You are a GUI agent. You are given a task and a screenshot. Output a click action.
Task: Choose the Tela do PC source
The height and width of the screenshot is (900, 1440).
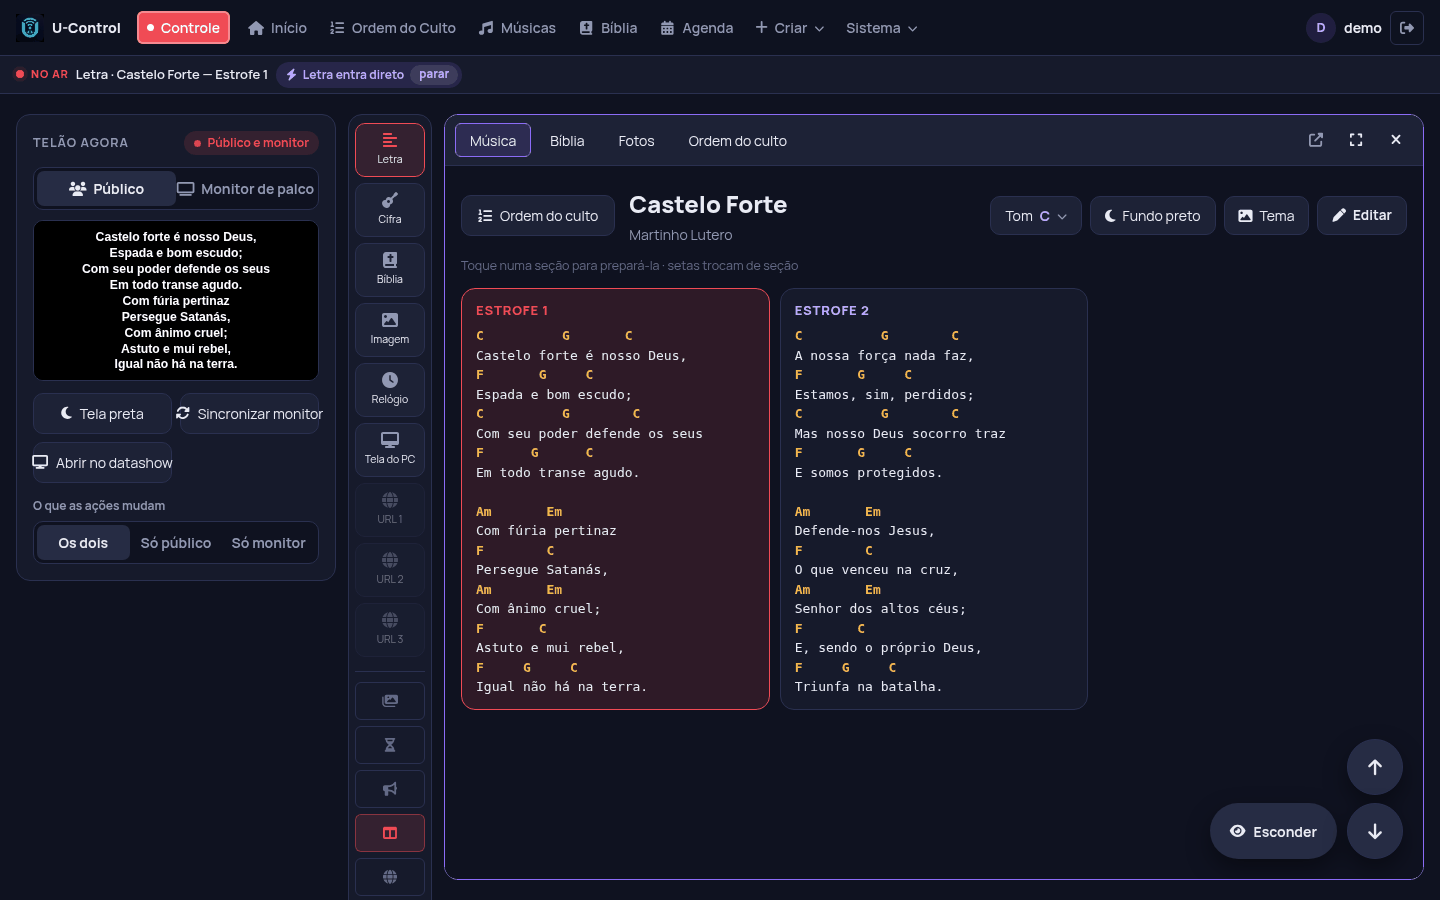point(390,450)
